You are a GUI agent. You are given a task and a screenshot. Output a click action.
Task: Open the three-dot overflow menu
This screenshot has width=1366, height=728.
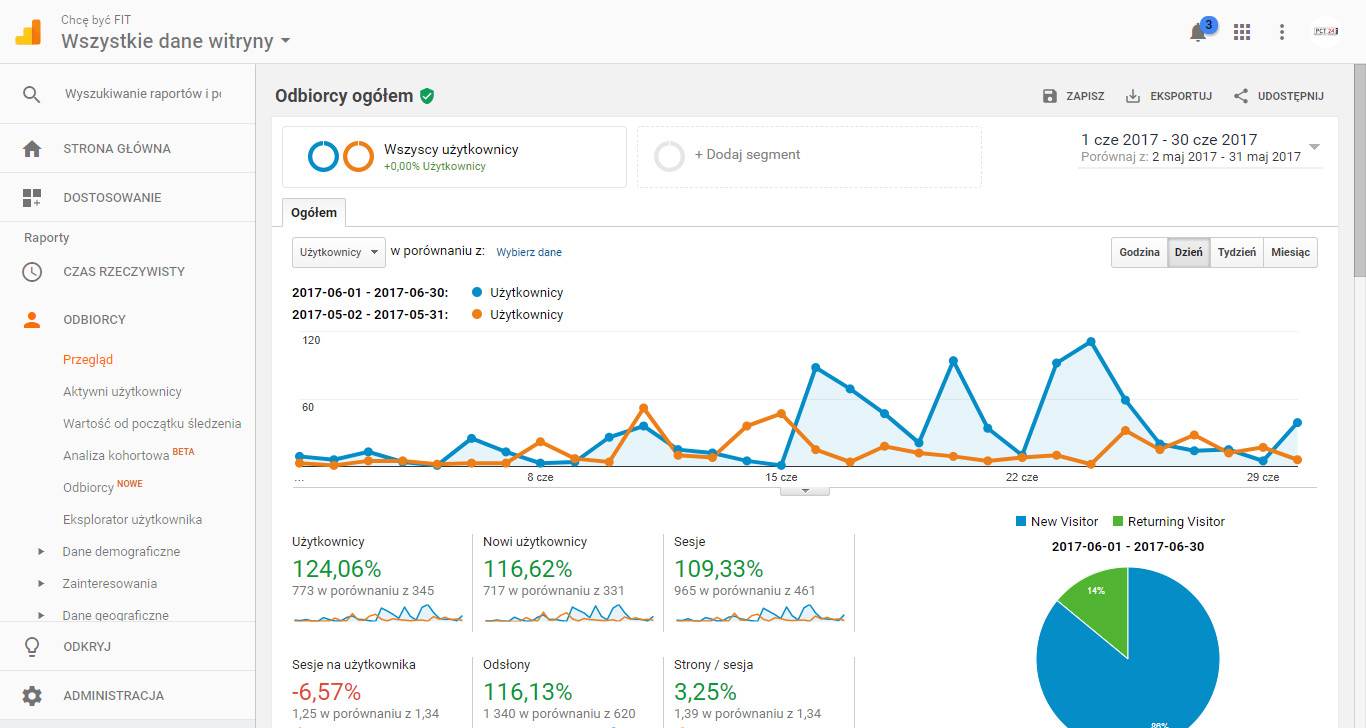pos(1281,31)
